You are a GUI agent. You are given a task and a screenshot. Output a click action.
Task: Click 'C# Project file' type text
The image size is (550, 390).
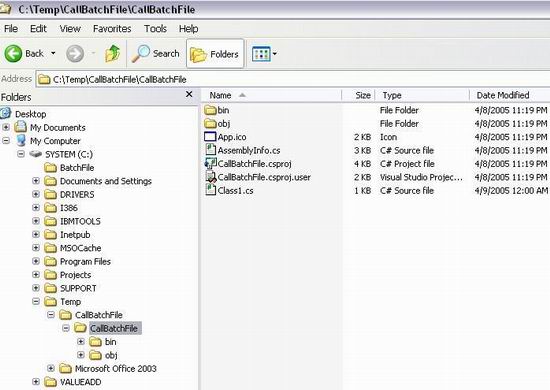point(407,164)
